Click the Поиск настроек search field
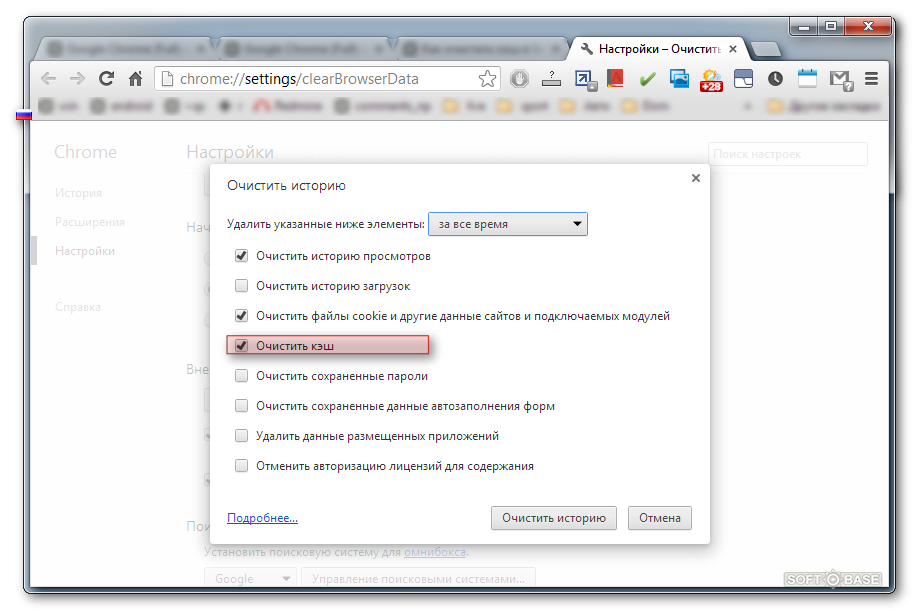 click(x=788, y=154)
